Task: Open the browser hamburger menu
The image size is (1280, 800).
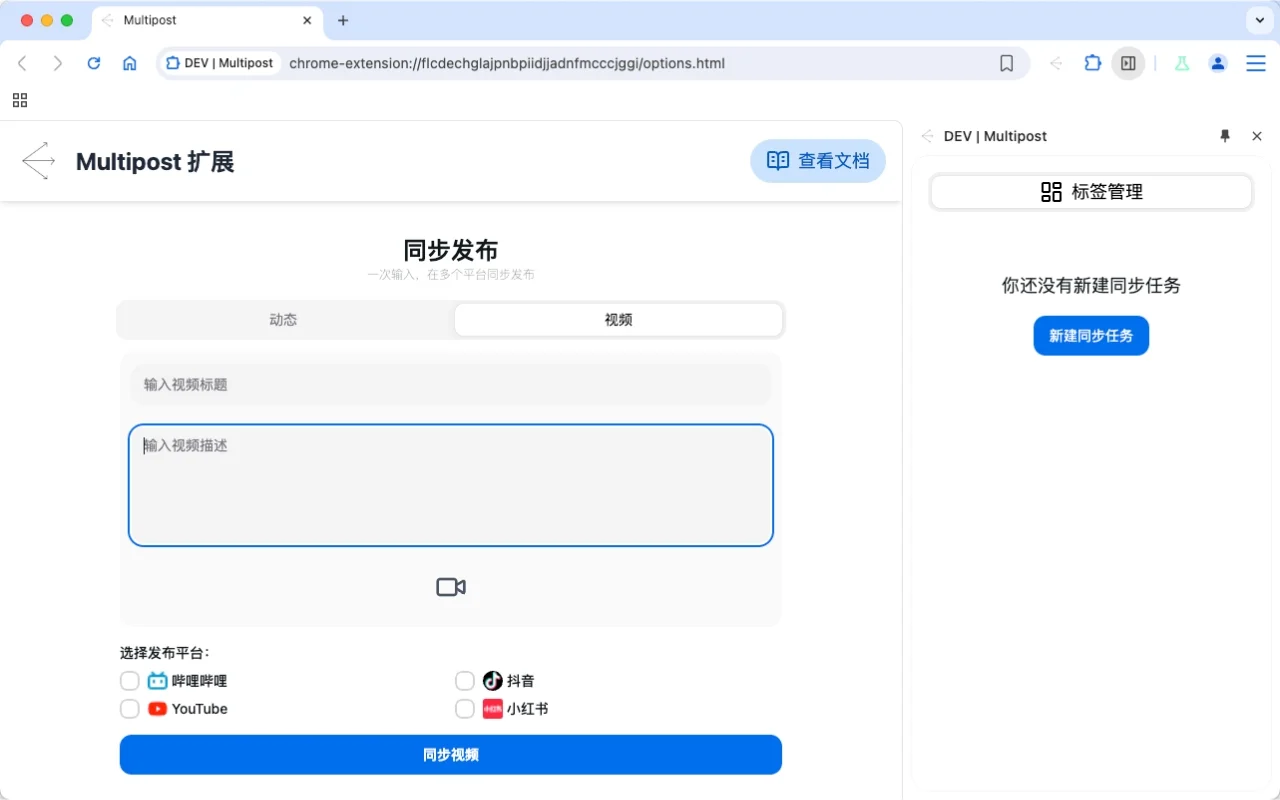Action: [x=1255, y=63]
